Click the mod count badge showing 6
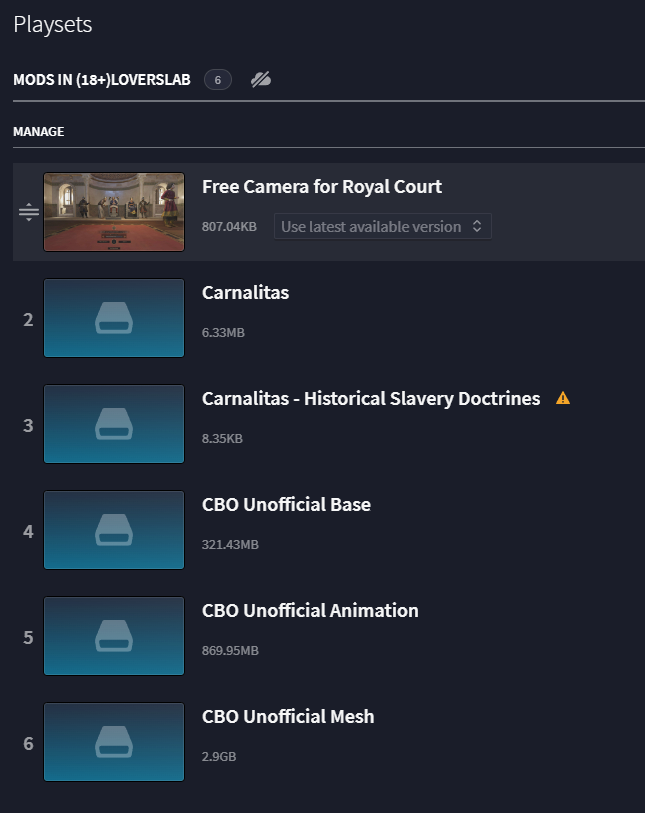 click(x=218, y=80)
